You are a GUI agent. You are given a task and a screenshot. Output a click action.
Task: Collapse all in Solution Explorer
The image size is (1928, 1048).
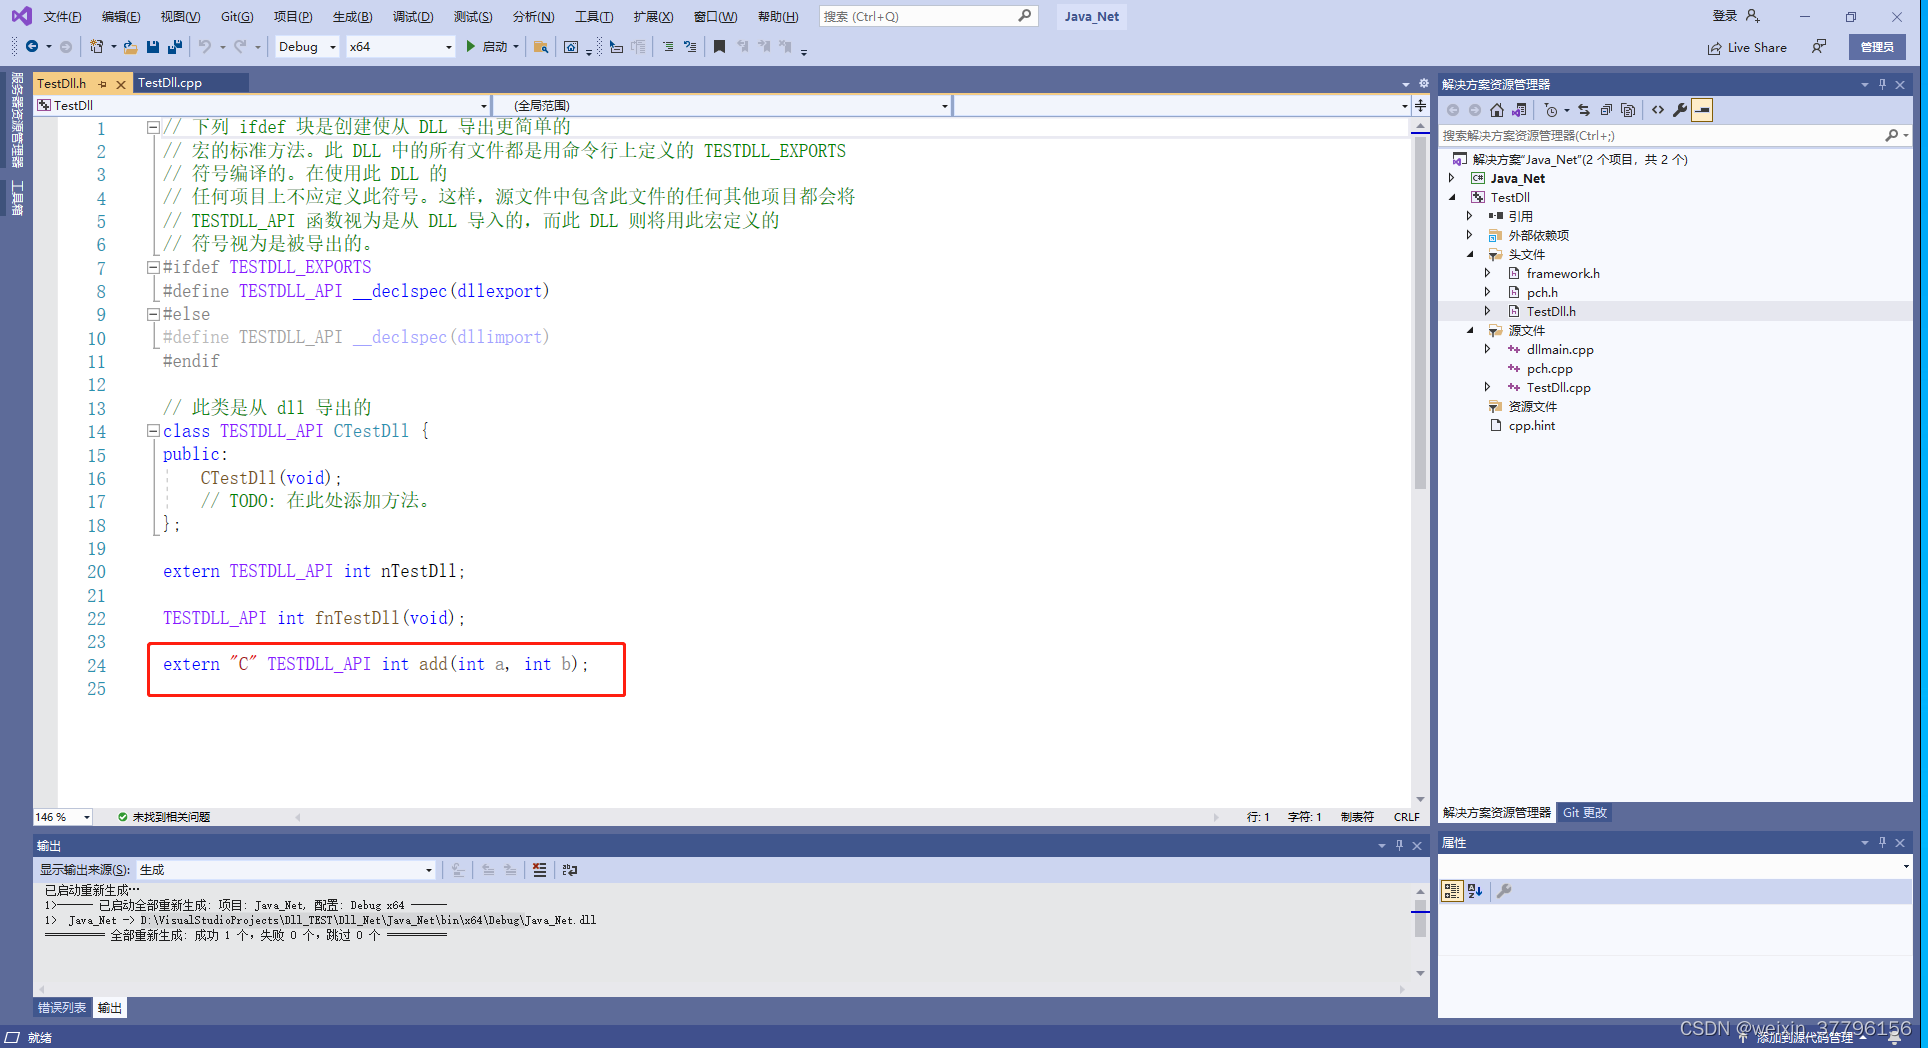tap(1606, 110)
